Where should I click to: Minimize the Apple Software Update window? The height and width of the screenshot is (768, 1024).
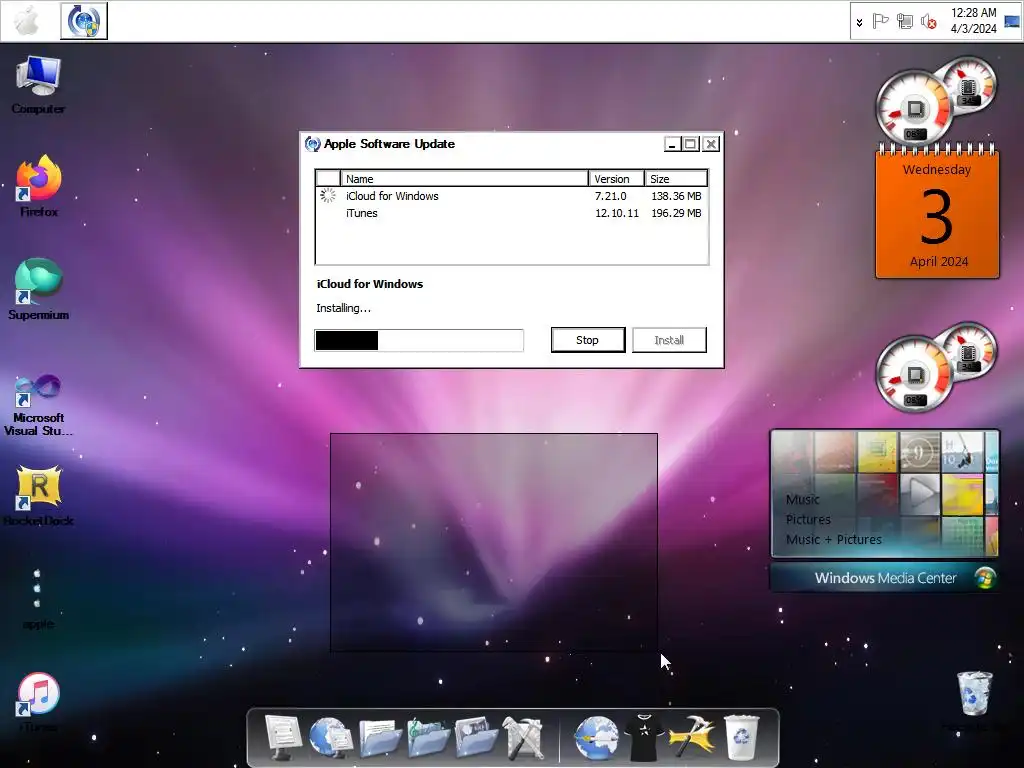coord(673,144)
